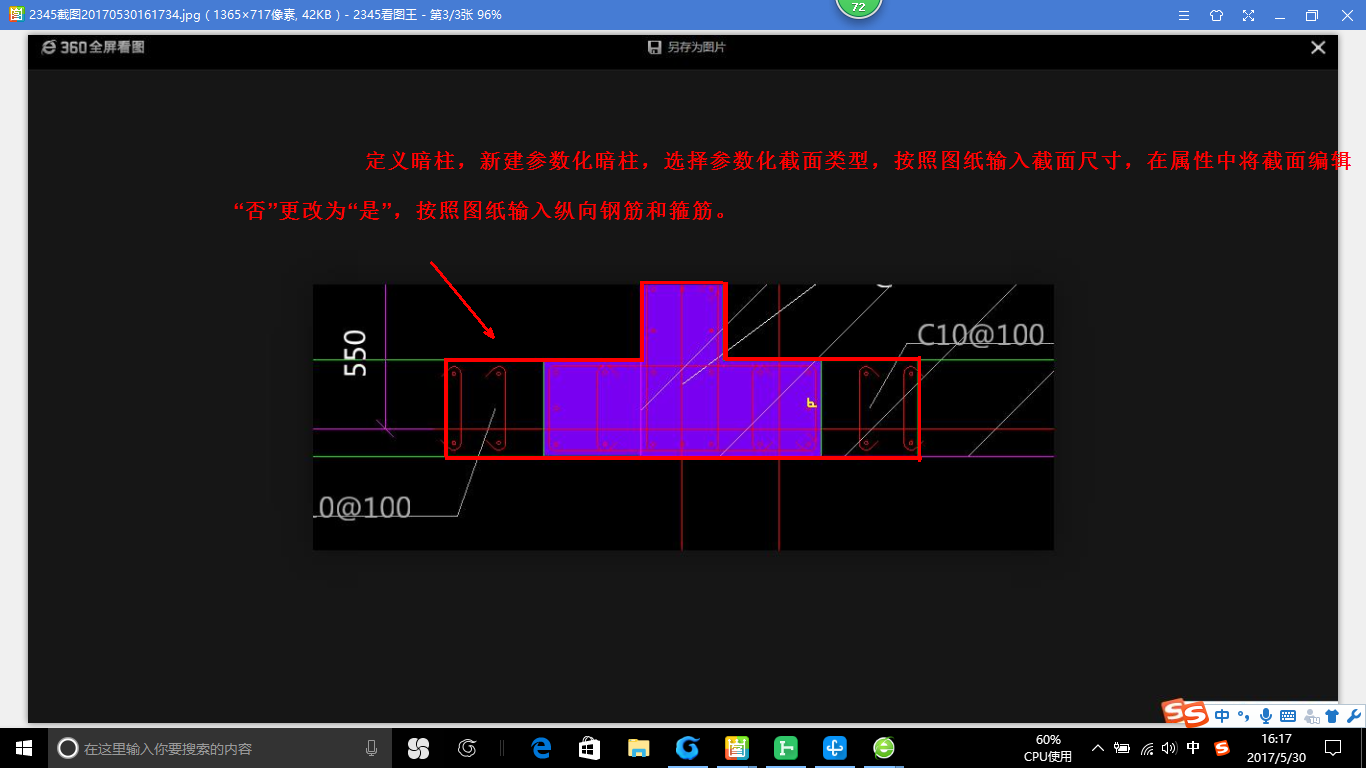The width and height of the screenshot is (1366, 768).
Task: Click the green 72 badge at top
Action: tap(858, 8)
